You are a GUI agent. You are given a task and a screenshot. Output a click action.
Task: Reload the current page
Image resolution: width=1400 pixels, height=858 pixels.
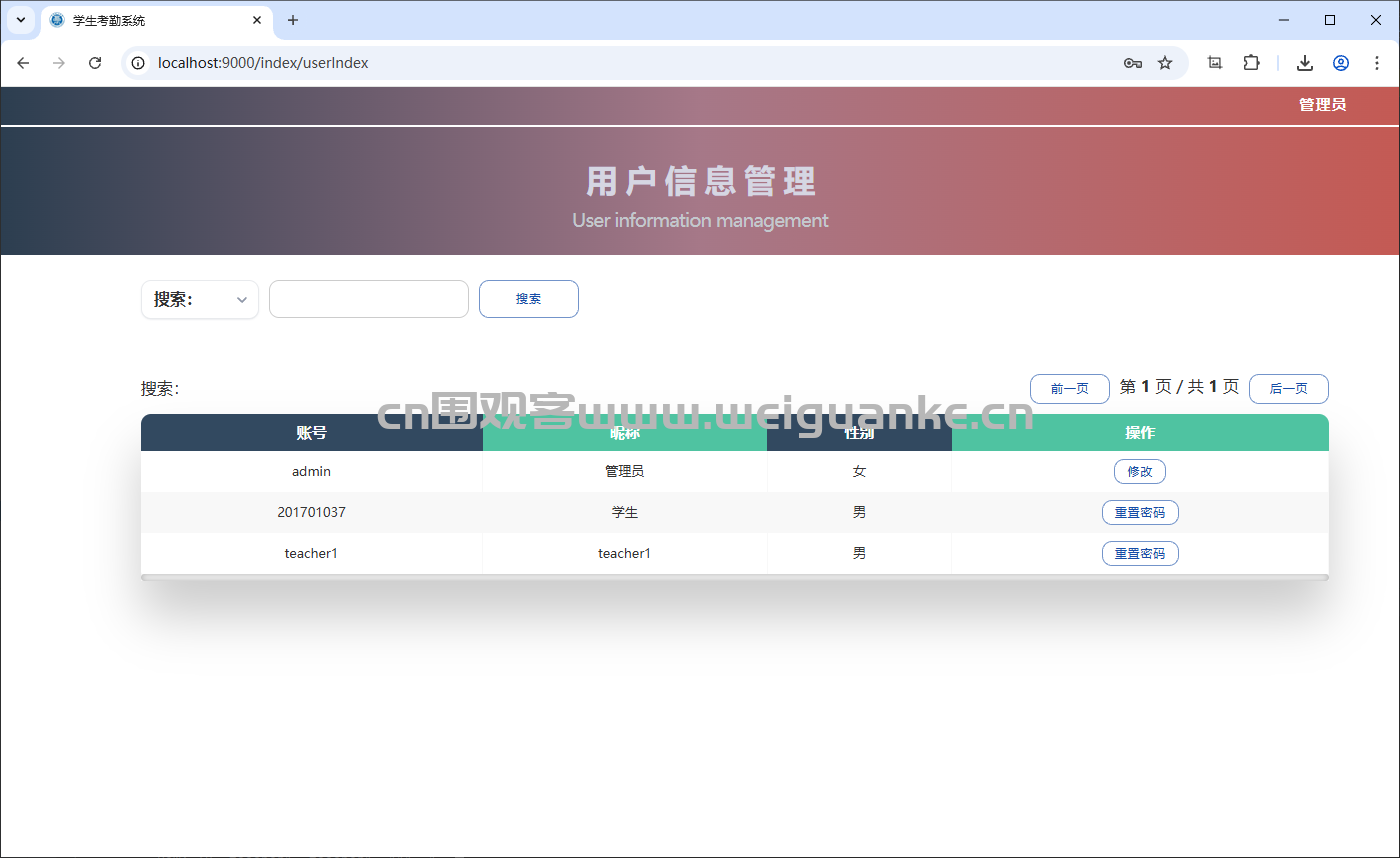pos(95,63)
